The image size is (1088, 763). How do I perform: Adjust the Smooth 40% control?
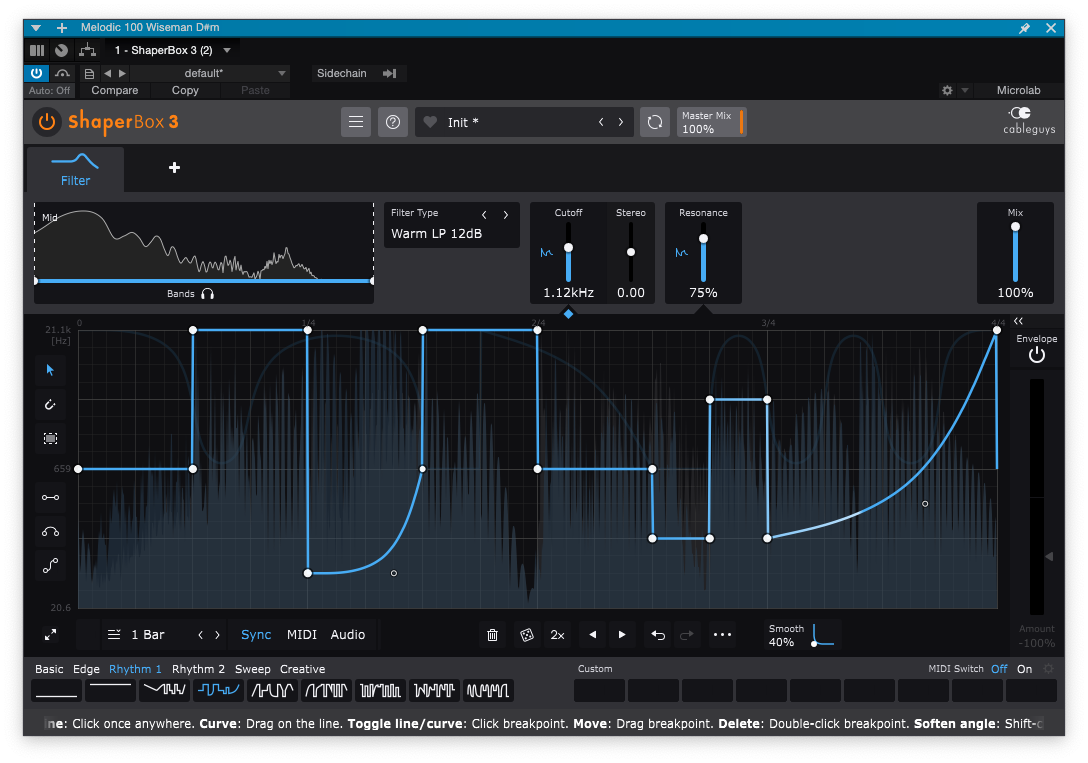[803, 635]
